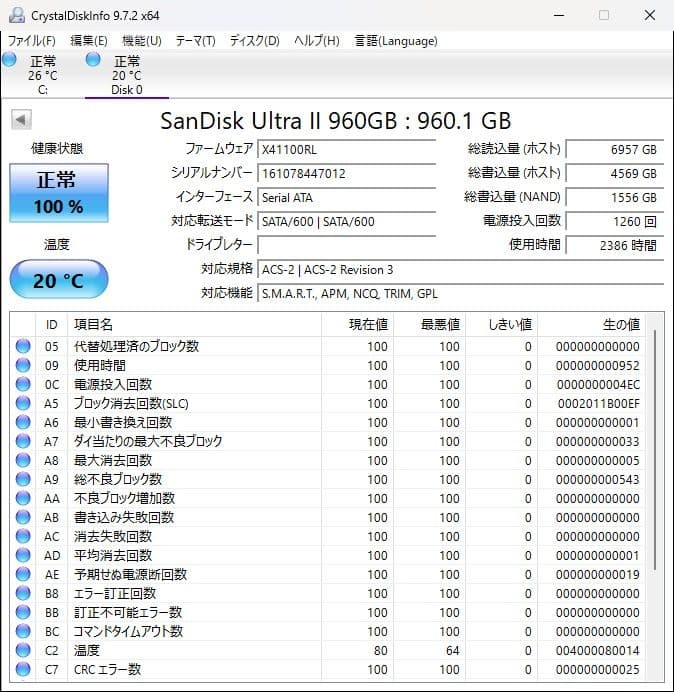Click power on count value 1260 回
The width and height of the screenshot is (674, 692).
614,221
